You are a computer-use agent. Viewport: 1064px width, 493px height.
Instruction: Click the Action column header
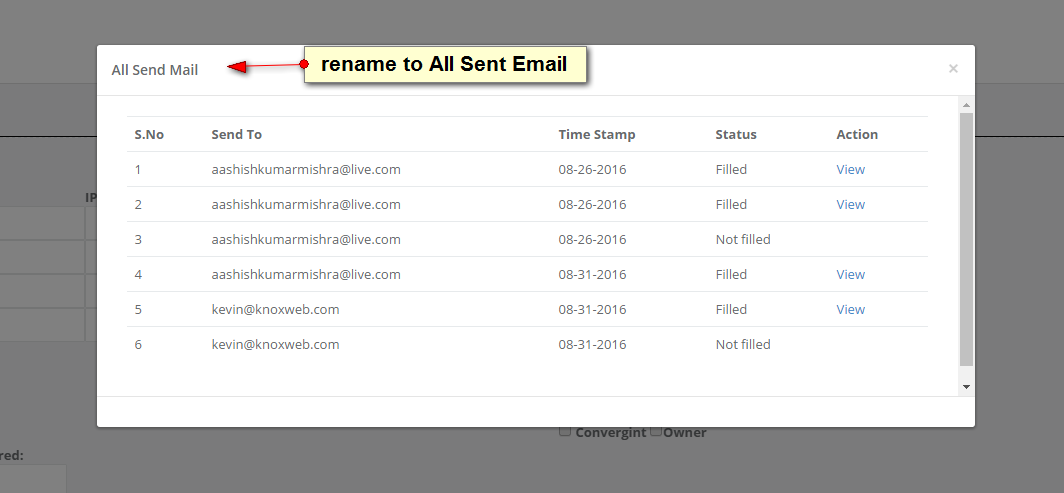click(857, 134)
